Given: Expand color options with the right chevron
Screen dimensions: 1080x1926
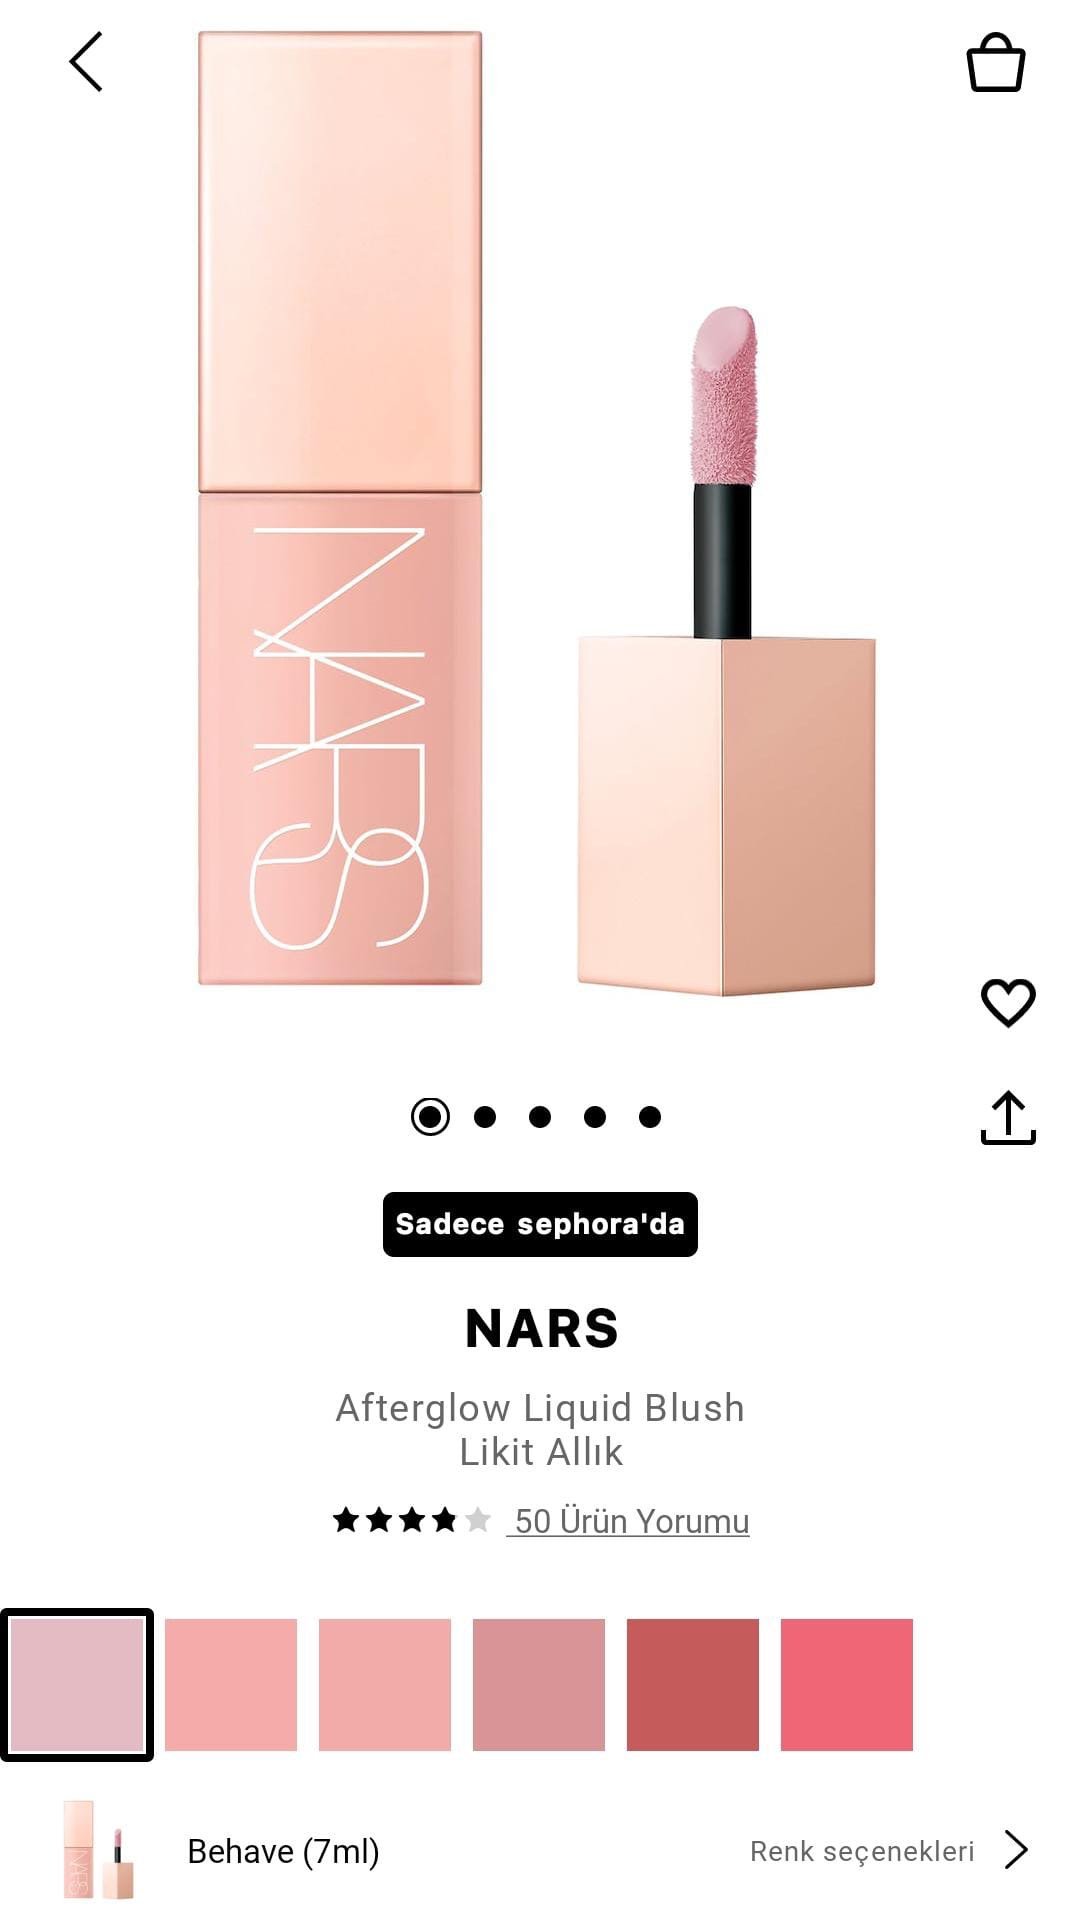Looking at the screenshot, I should click(x=1016, y=1850).
